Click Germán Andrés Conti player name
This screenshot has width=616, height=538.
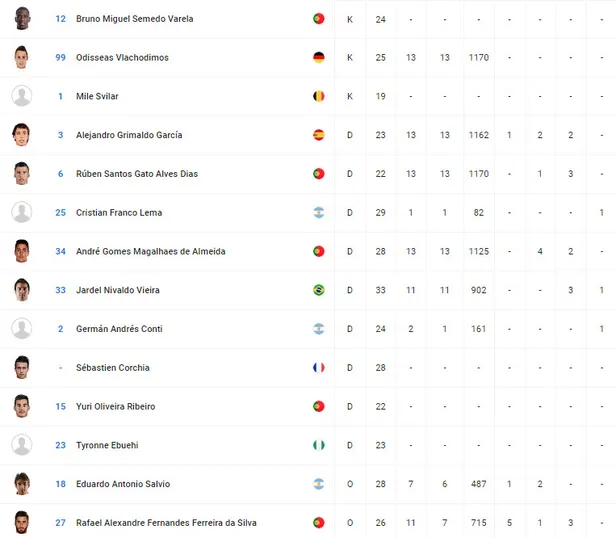pos(119,329)
